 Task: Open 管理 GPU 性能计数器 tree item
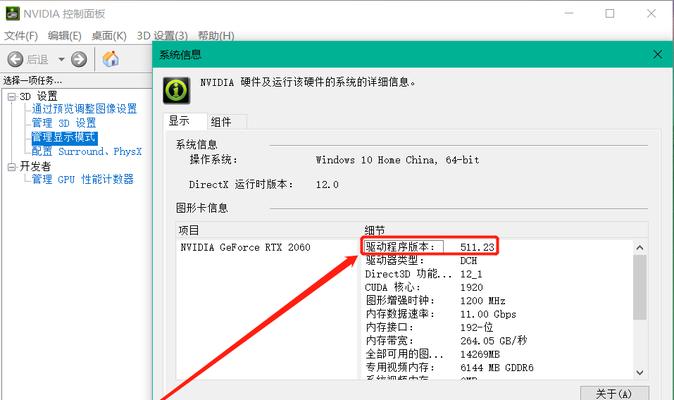pos(83,179)
